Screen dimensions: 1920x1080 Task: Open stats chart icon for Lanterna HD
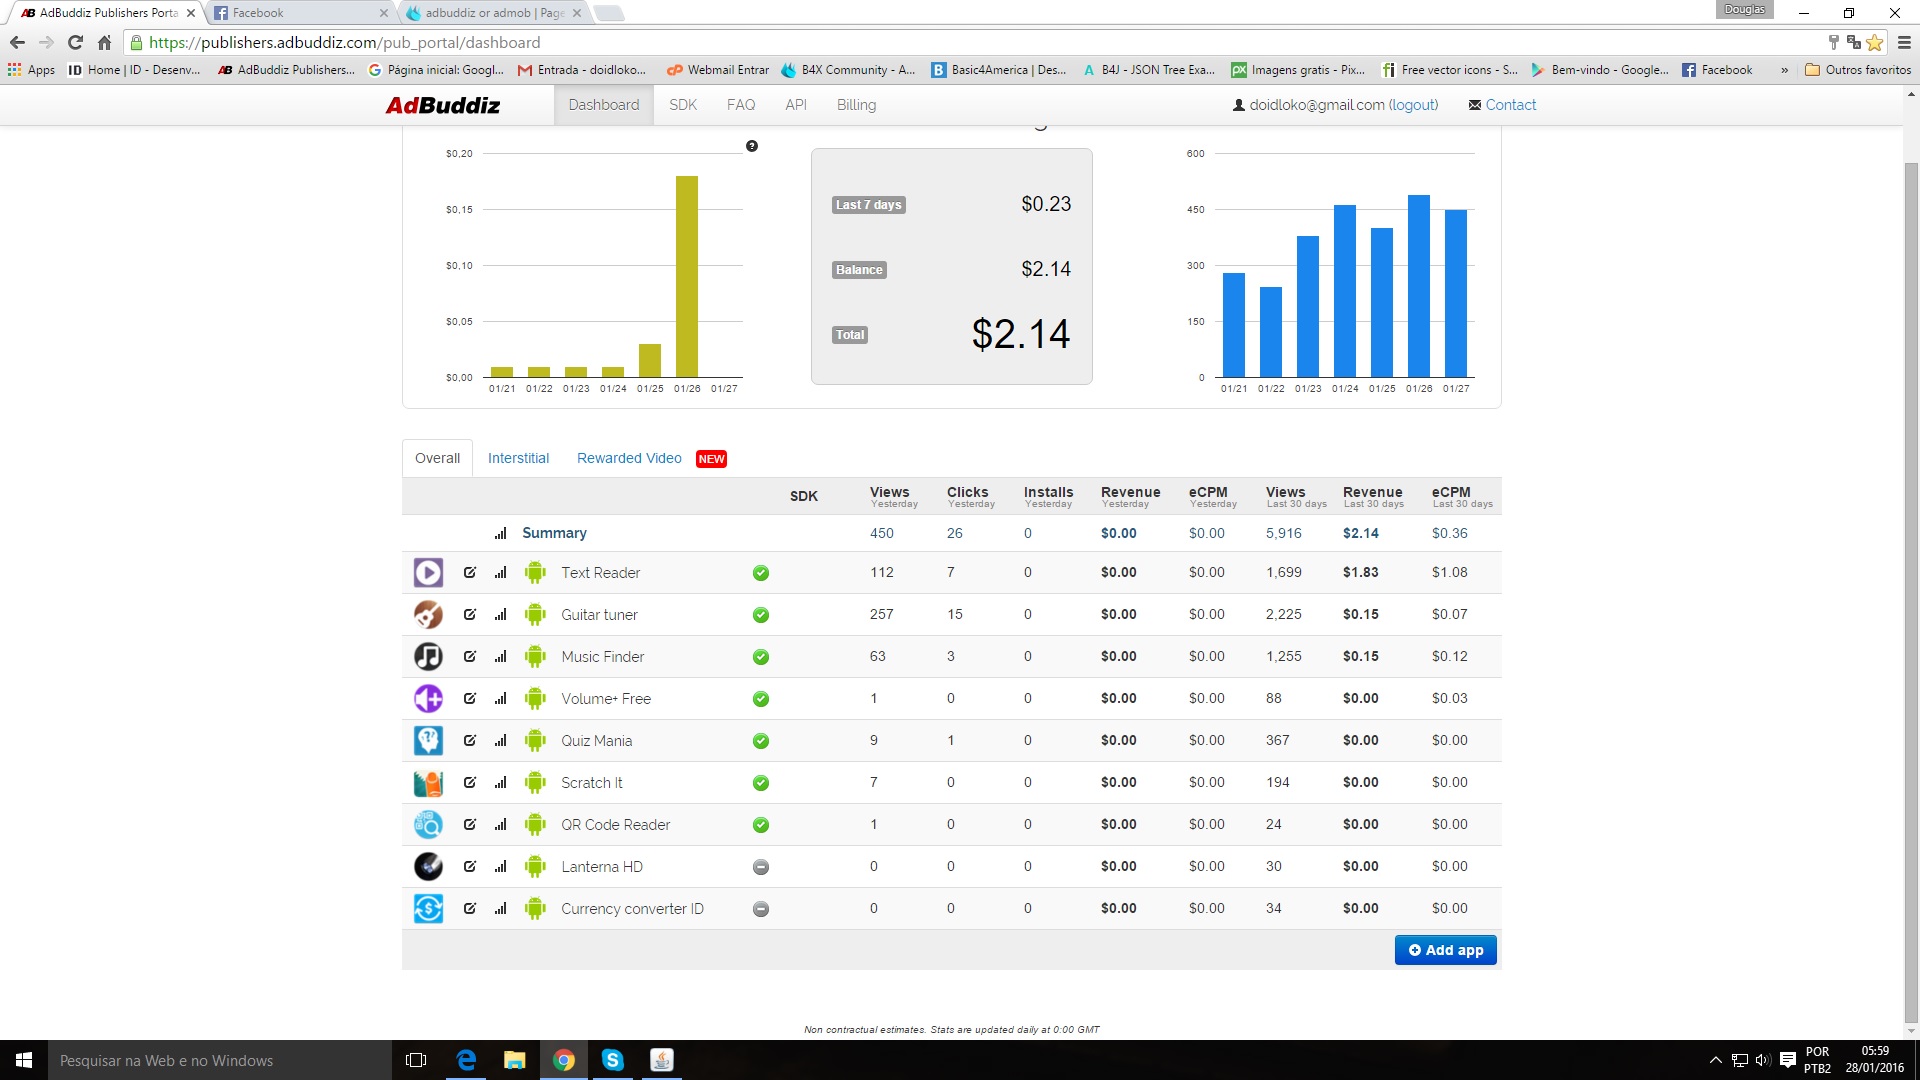point(500,867)
